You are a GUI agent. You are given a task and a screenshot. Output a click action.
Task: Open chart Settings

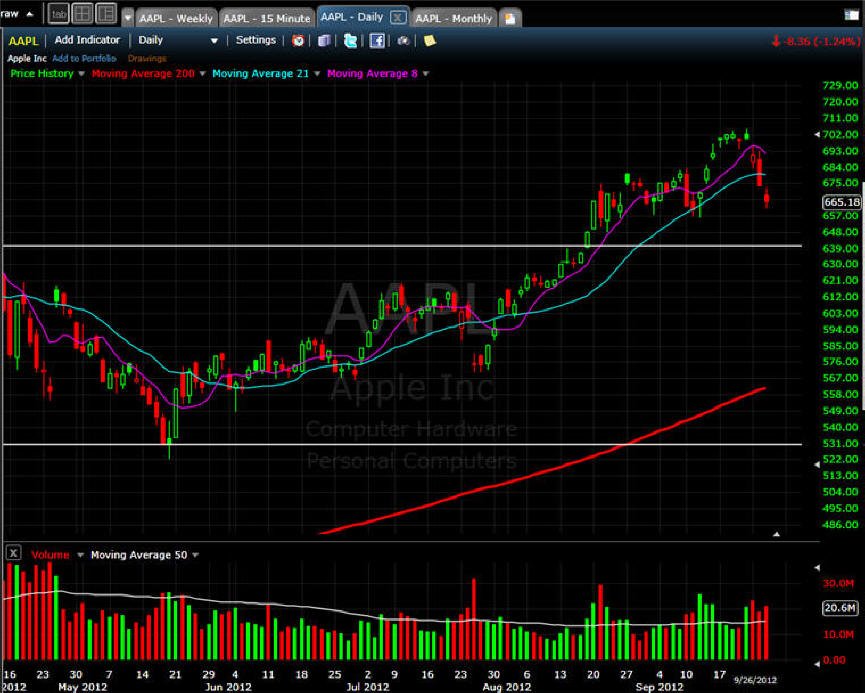tap(255, 40)
